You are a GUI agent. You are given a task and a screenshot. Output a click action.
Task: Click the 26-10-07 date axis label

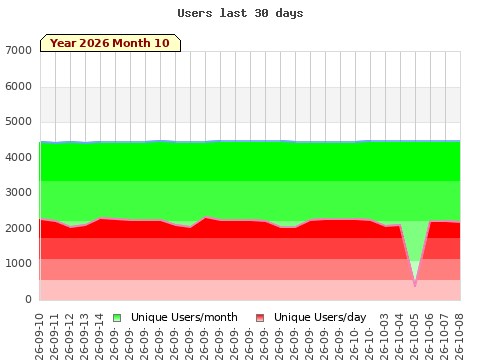pyautogui.click(x=444, y=336)
